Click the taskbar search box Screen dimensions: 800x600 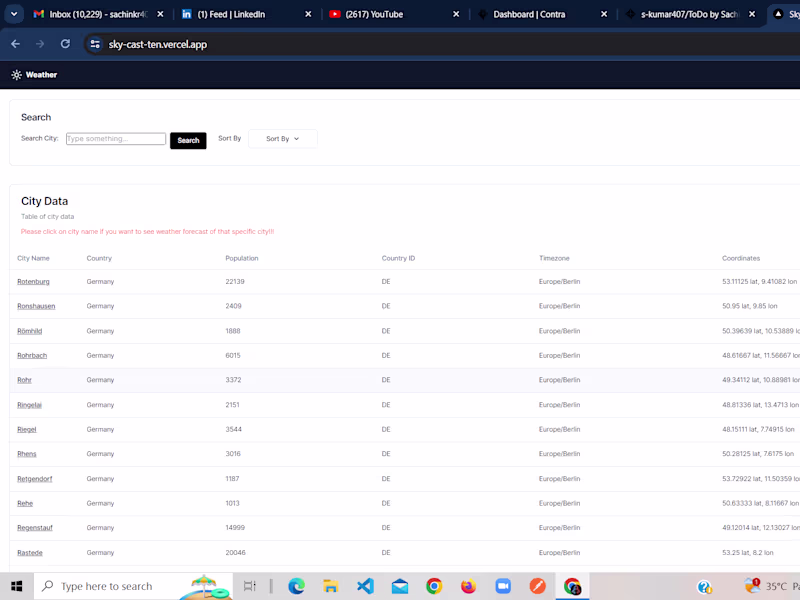(134, 586)
